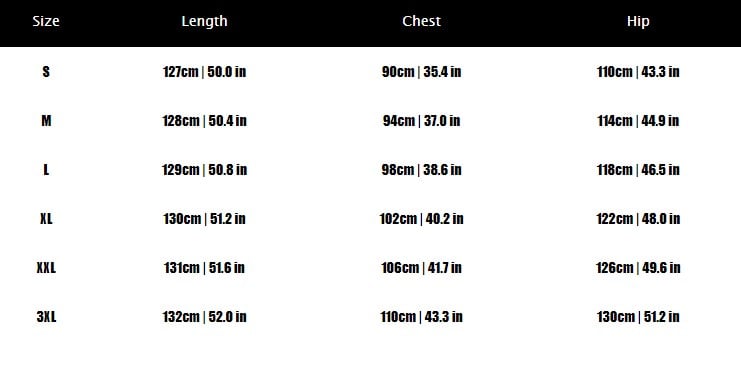Image resolution: width=741 pixels, height=374 pixels.
Task: Select the 130cm | 51.2 in hip cell
Action: coord(638,317)
